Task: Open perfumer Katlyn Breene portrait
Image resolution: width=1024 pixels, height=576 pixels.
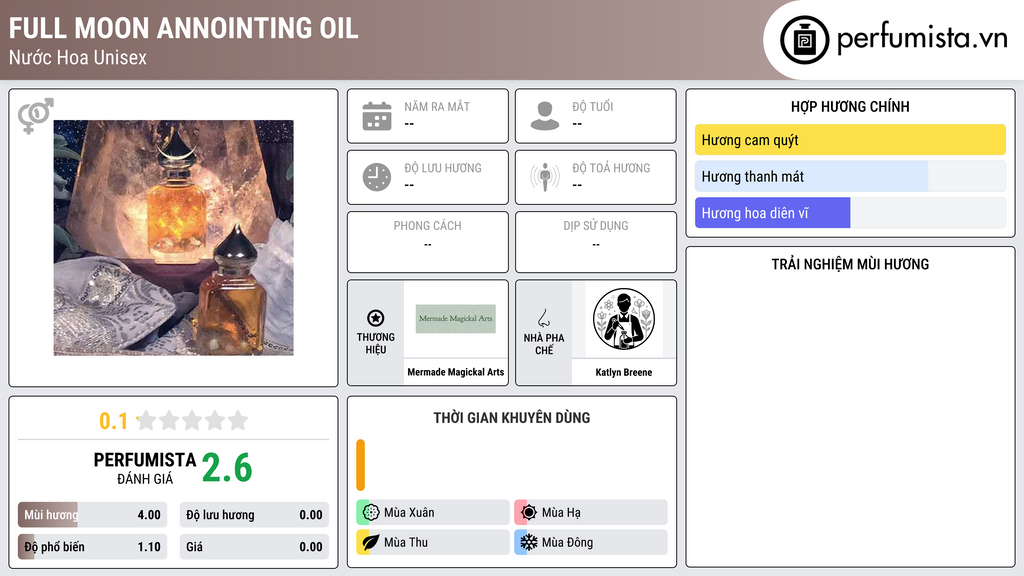Action: [624, 319]
